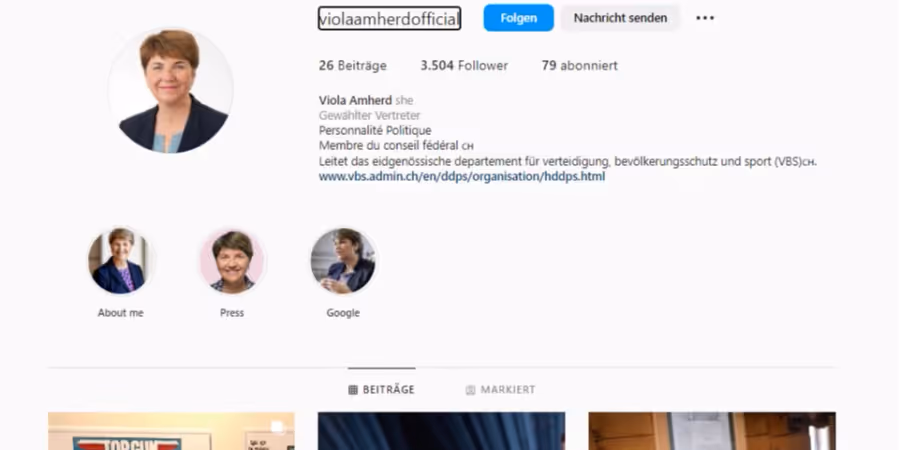Screen dimensions: 900x450
Task: Open the About me story highlight
Action: click(119, 261)
